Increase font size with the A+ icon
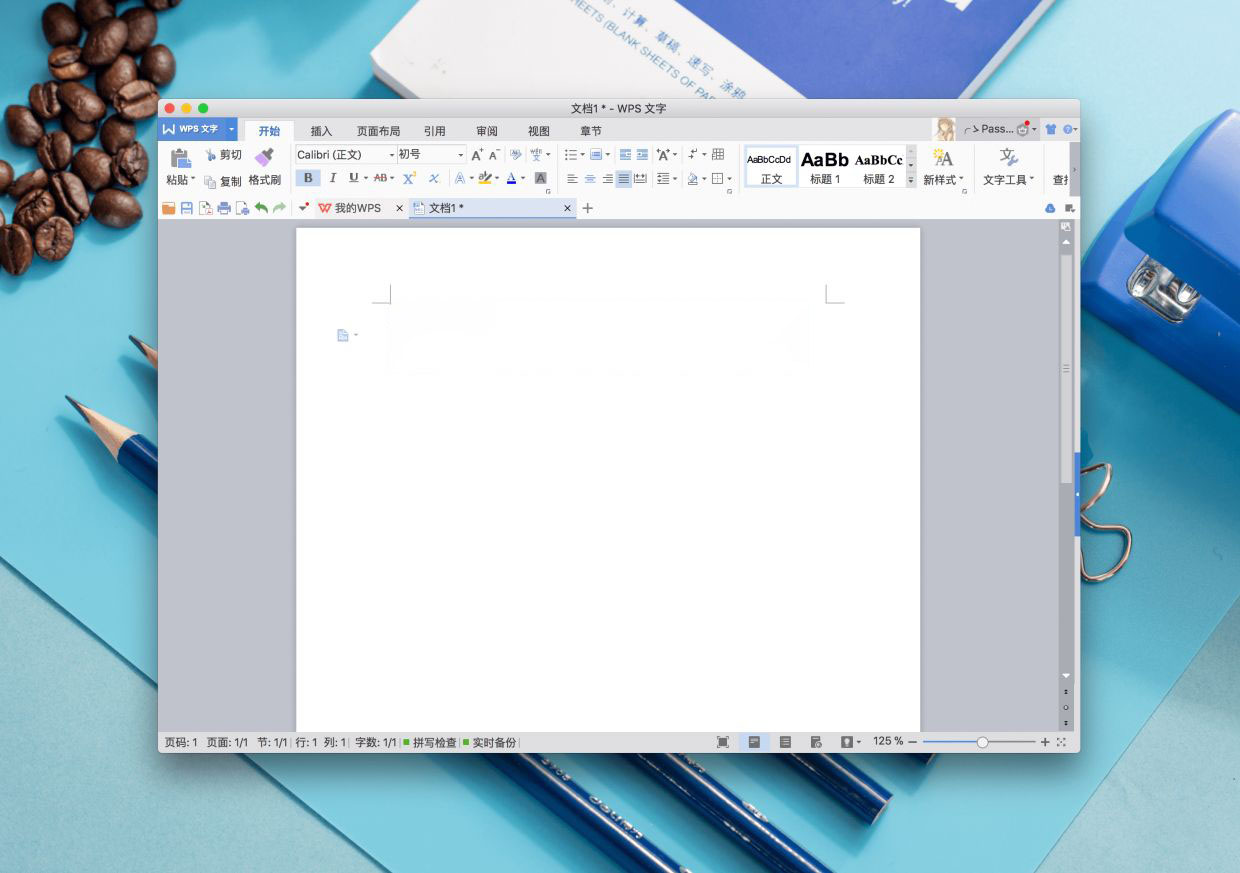 click(477, 154)
